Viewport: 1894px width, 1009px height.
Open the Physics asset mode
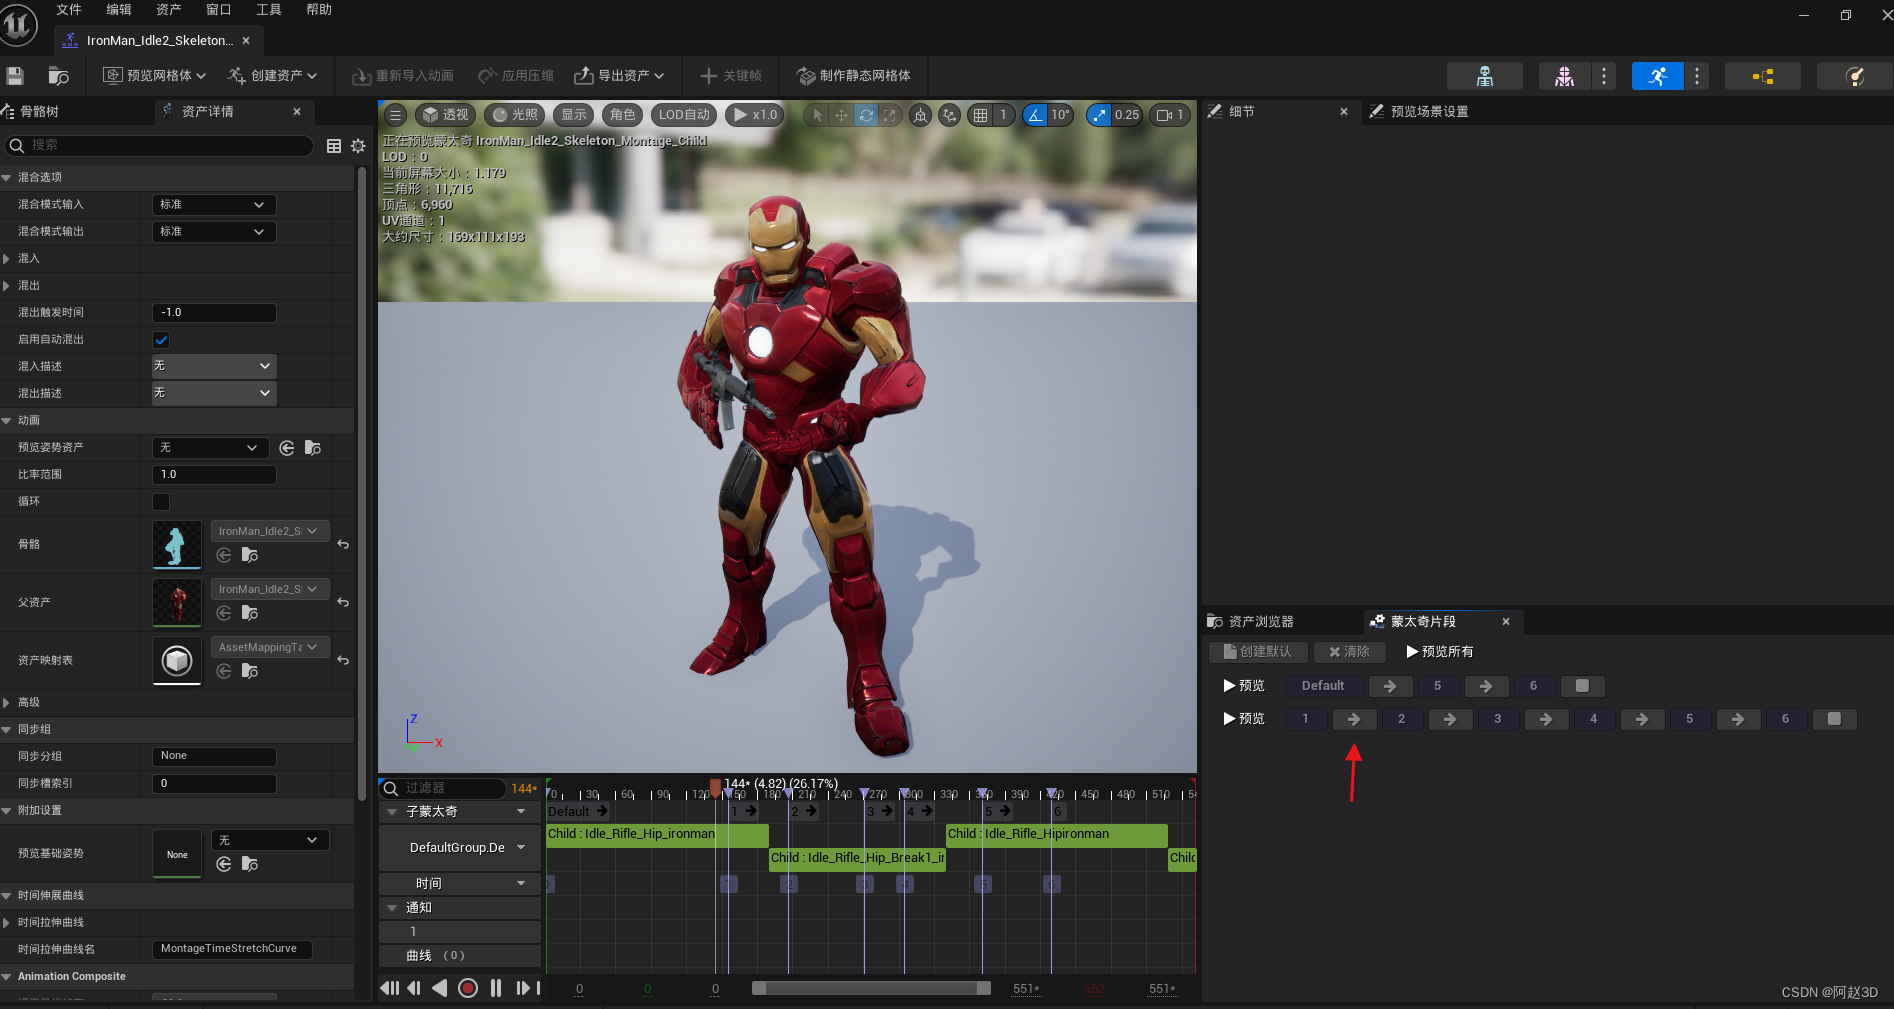(1855, 76)
